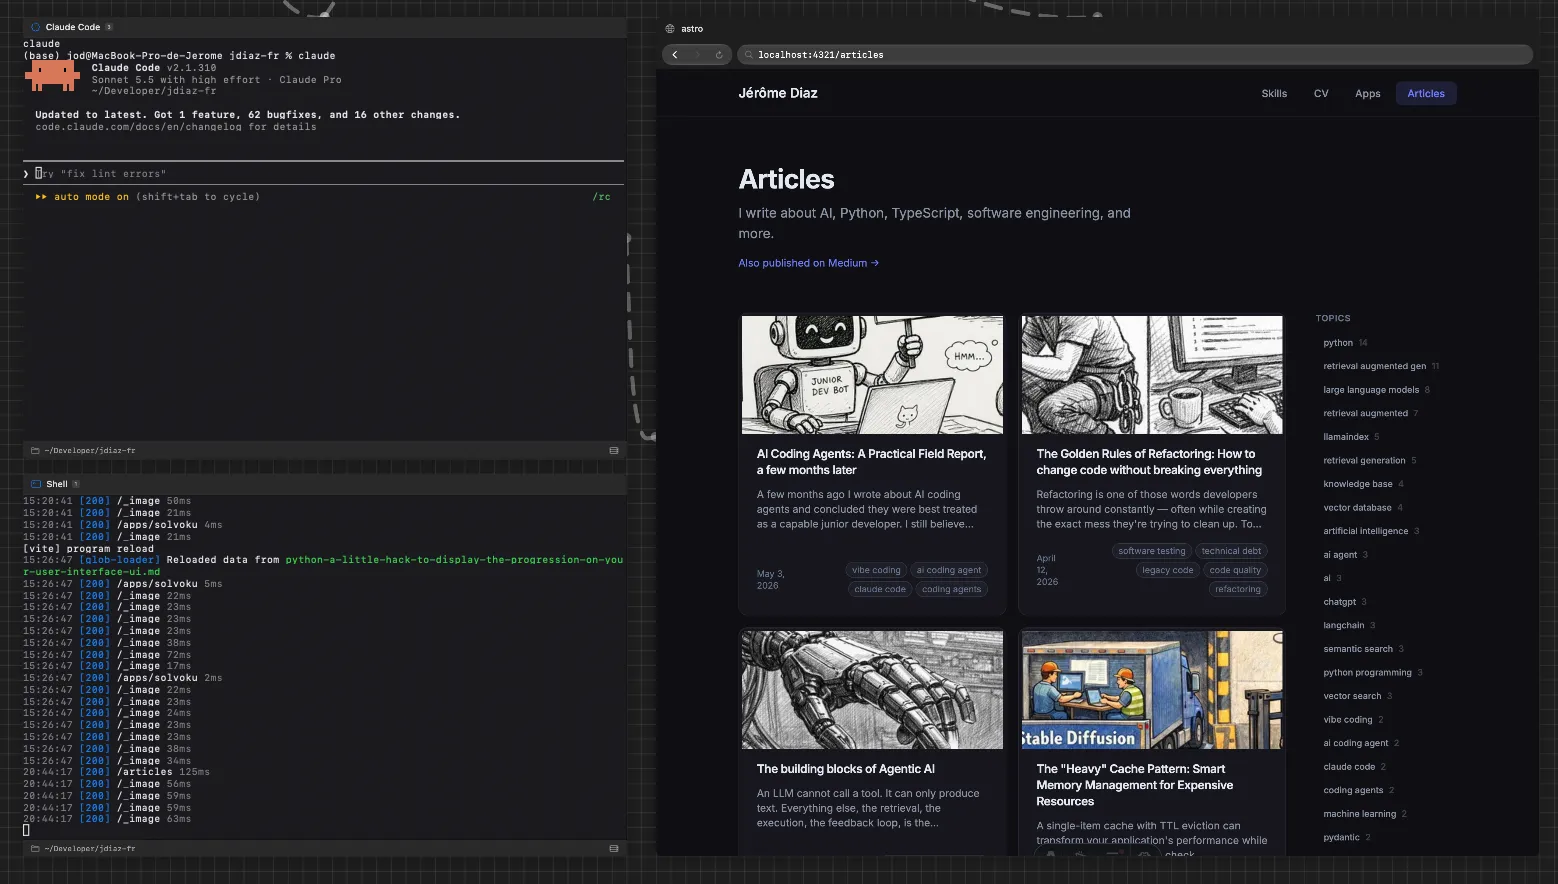This screenshot has height=884, width=1558.
Task: Filter by the llamaindex topic
Action: pos(1346,437)
